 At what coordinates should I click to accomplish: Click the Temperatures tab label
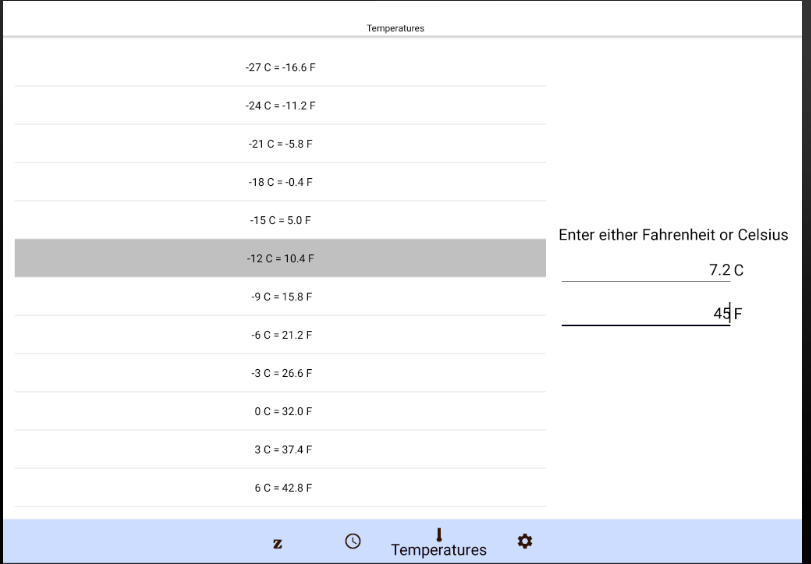click(x=438, y=550)
